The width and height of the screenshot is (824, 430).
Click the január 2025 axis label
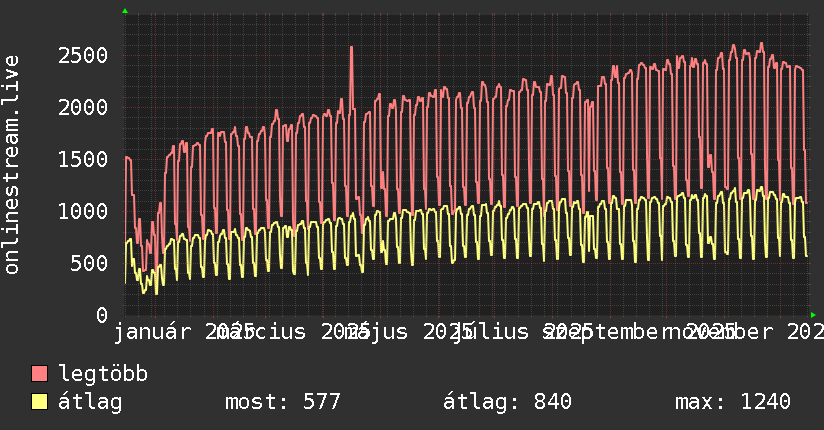(x=184, y=332)
